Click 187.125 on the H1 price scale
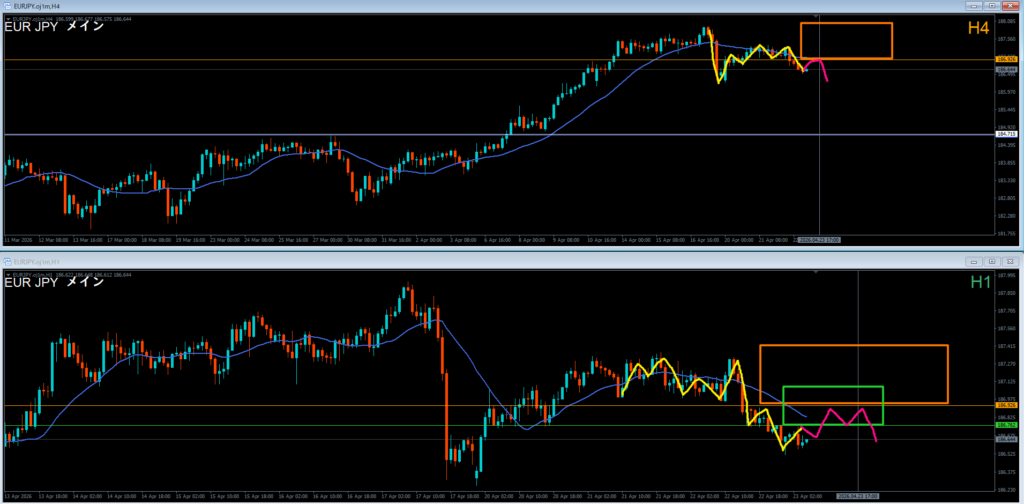 pyautogui.click(x=1005, y=382)
